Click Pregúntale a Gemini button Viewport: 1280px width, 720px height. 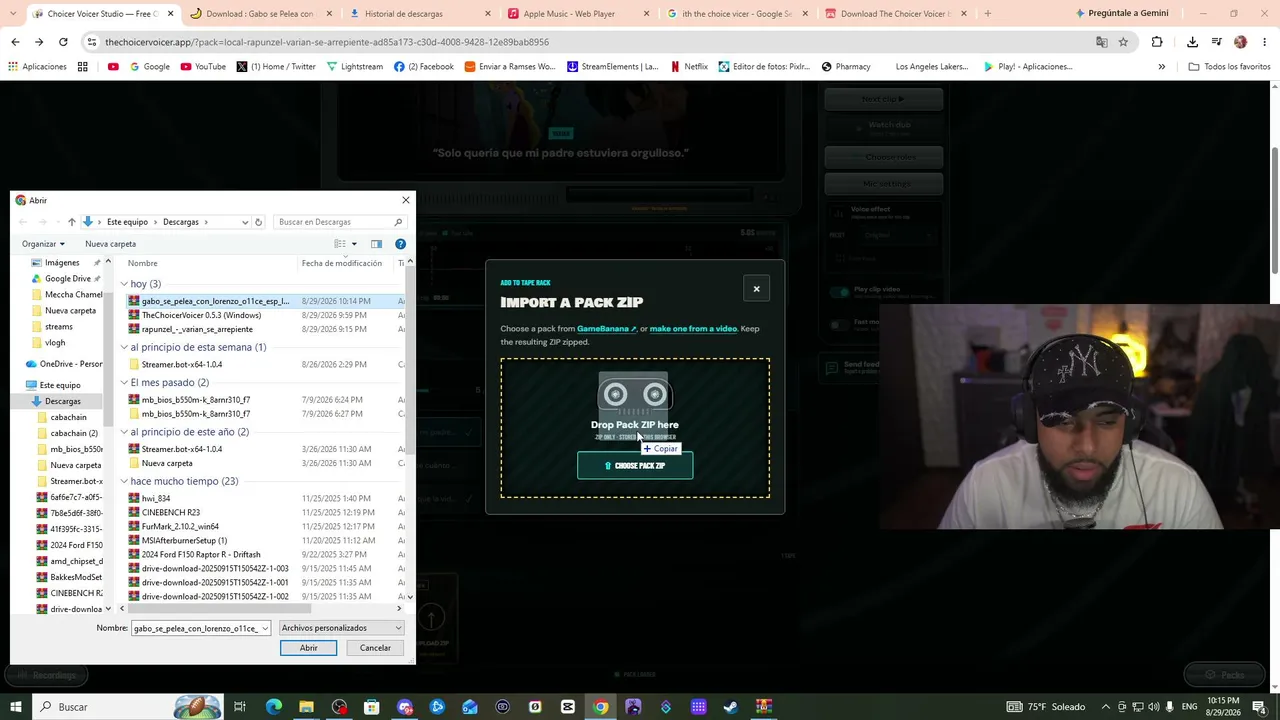click(x=1122, y=14)
